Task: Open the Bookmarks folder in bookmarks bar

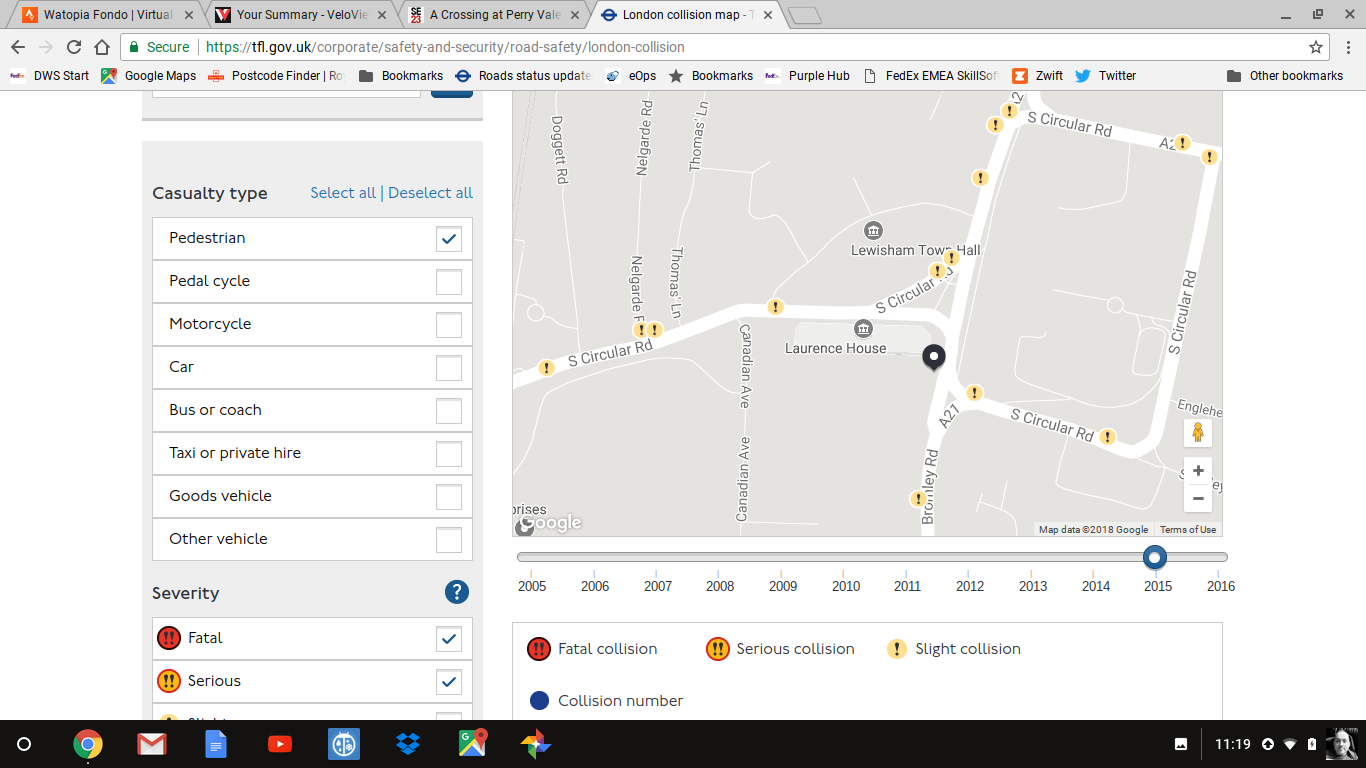Action: [x=401, y=76]
